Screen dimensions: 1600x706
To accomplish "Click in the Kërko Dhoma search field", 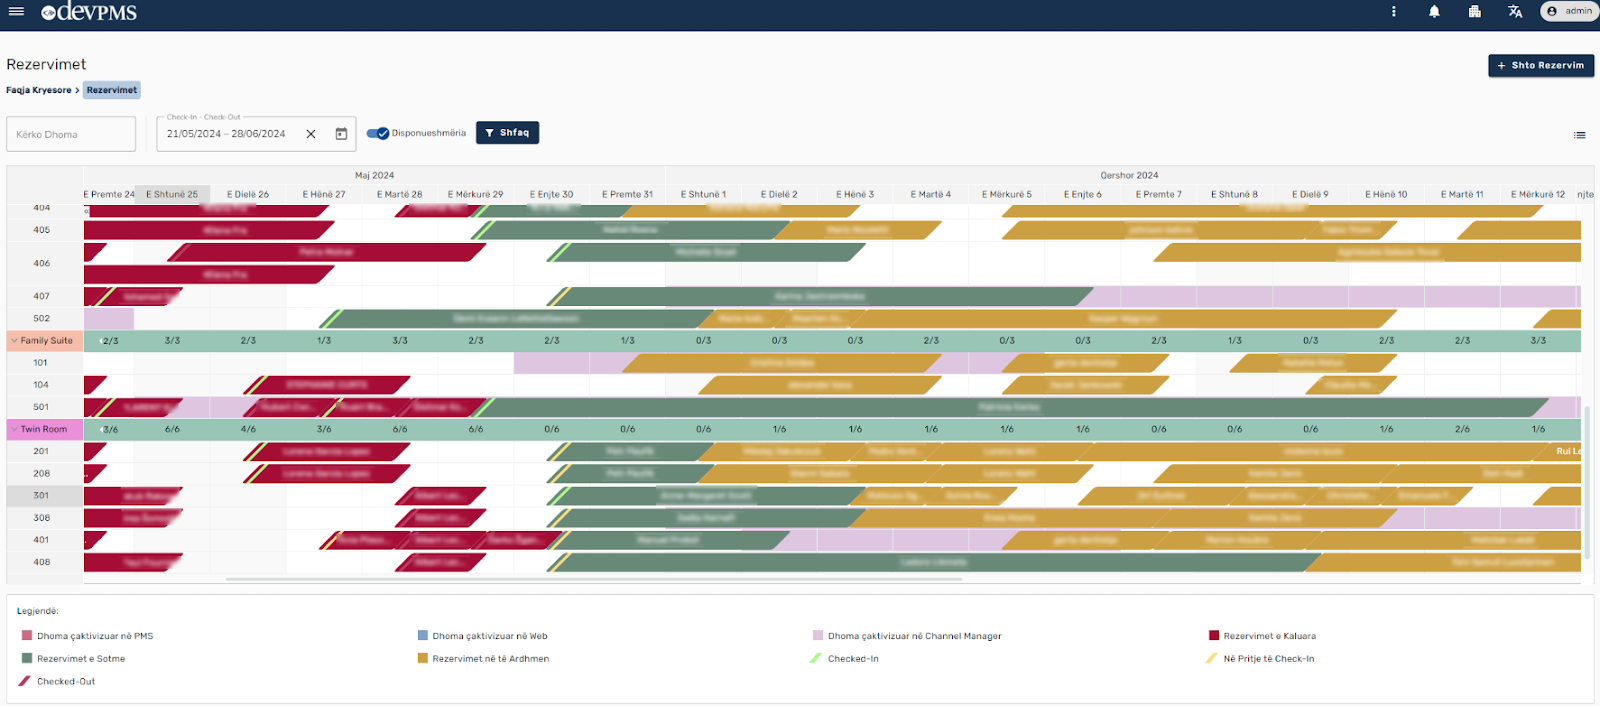I will (x=71, y=134).
